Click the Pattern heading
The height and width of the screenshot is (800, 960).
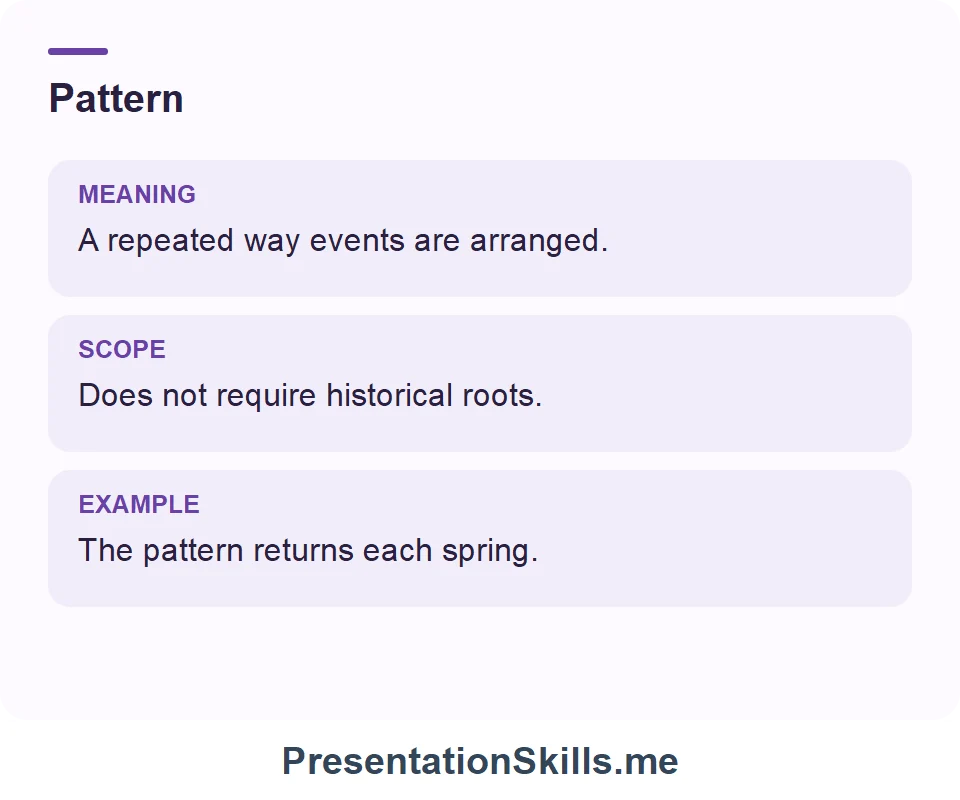[116, 99]
